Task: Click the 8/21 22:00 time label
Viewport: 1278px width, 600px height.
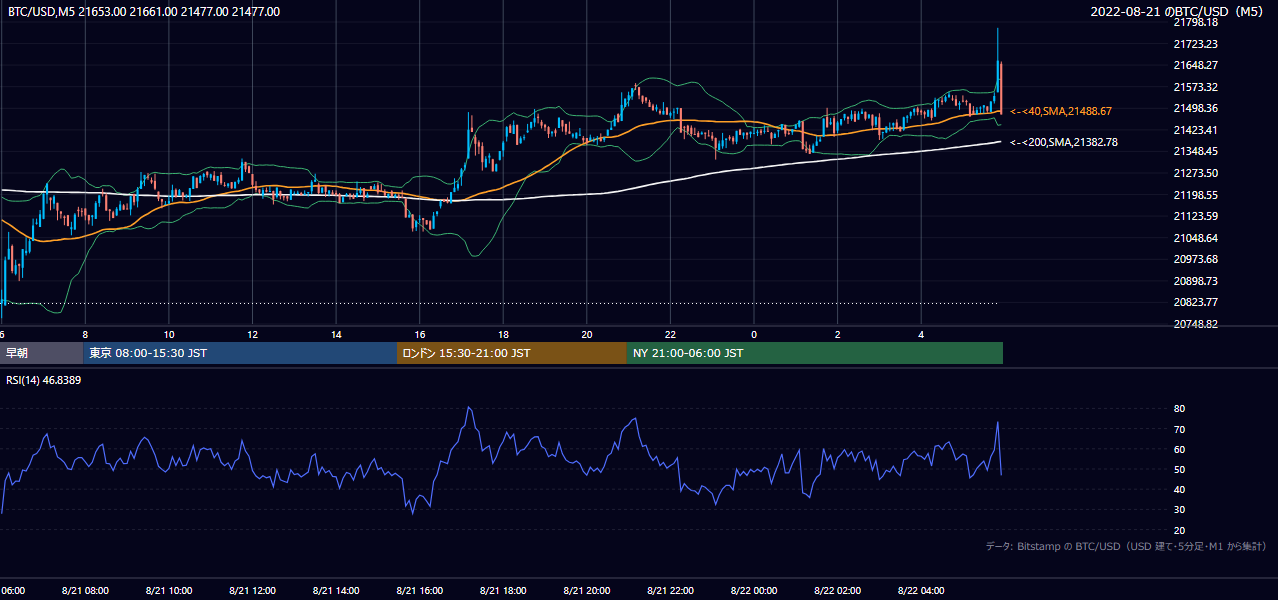Action: pyautogui.click(x=670, y=590)
